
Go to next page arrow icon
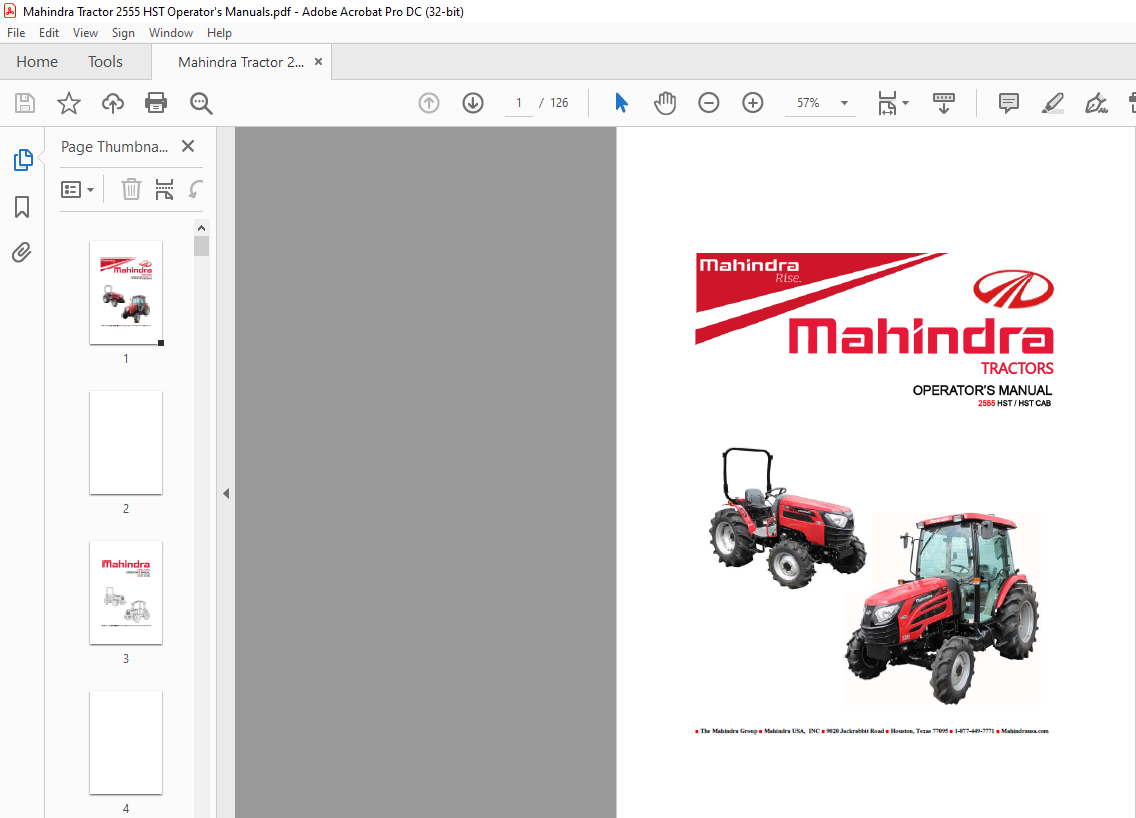click(473, 103)
